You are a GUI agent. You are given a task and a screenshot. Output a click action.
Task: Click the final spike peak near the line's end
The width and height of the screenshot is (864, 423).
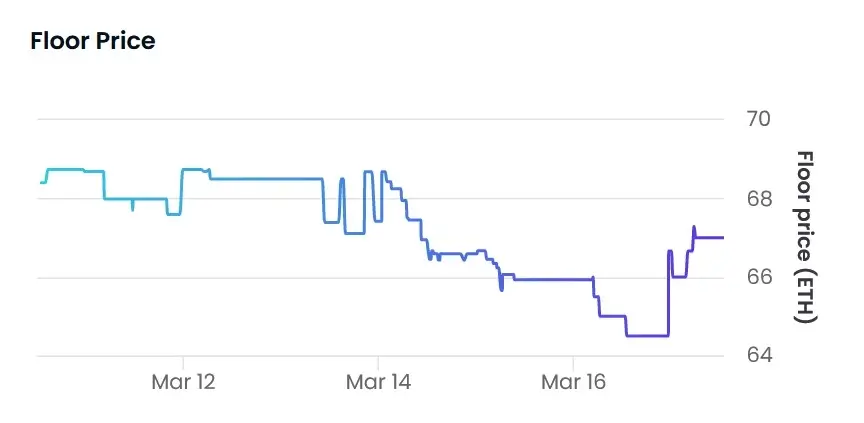[694, 227]
